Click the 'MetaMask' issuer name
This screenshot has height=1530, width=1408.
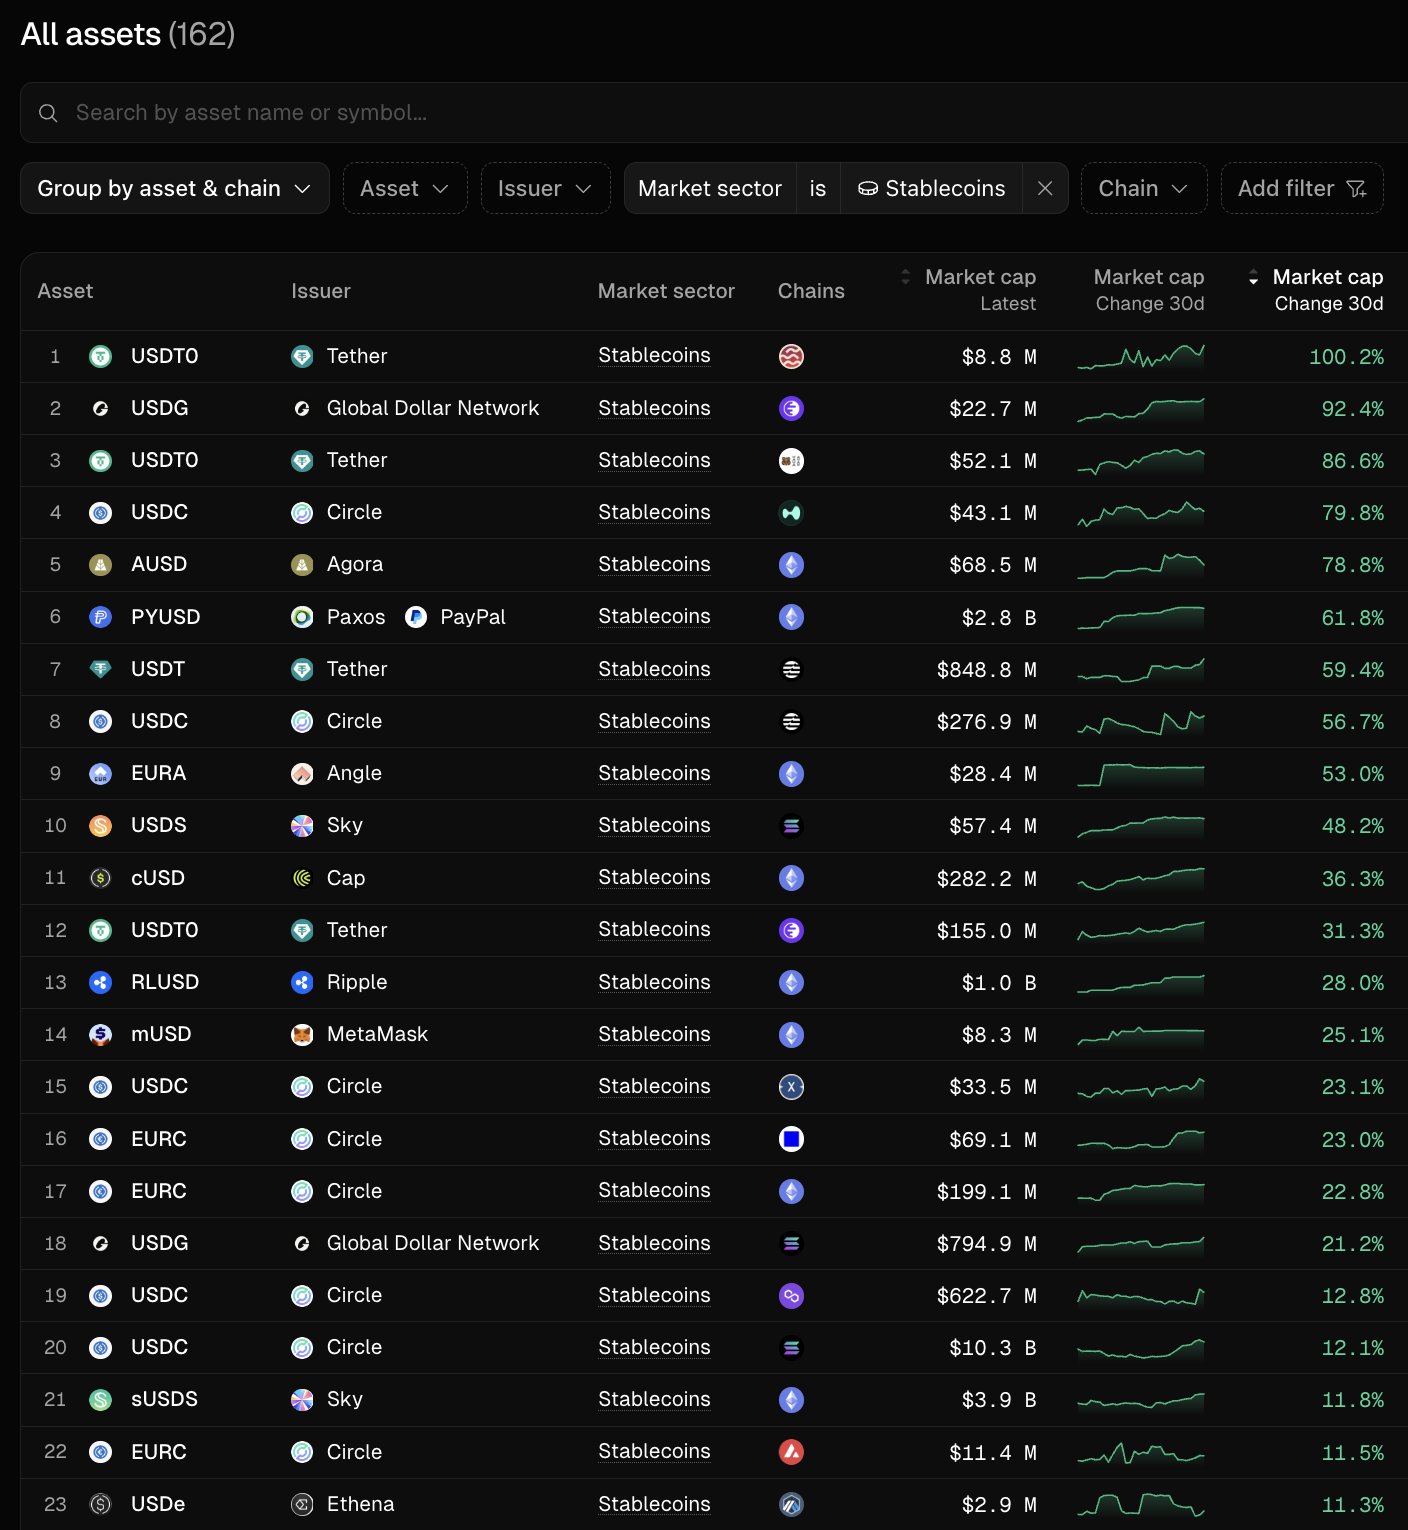(x=377, y=1034)
